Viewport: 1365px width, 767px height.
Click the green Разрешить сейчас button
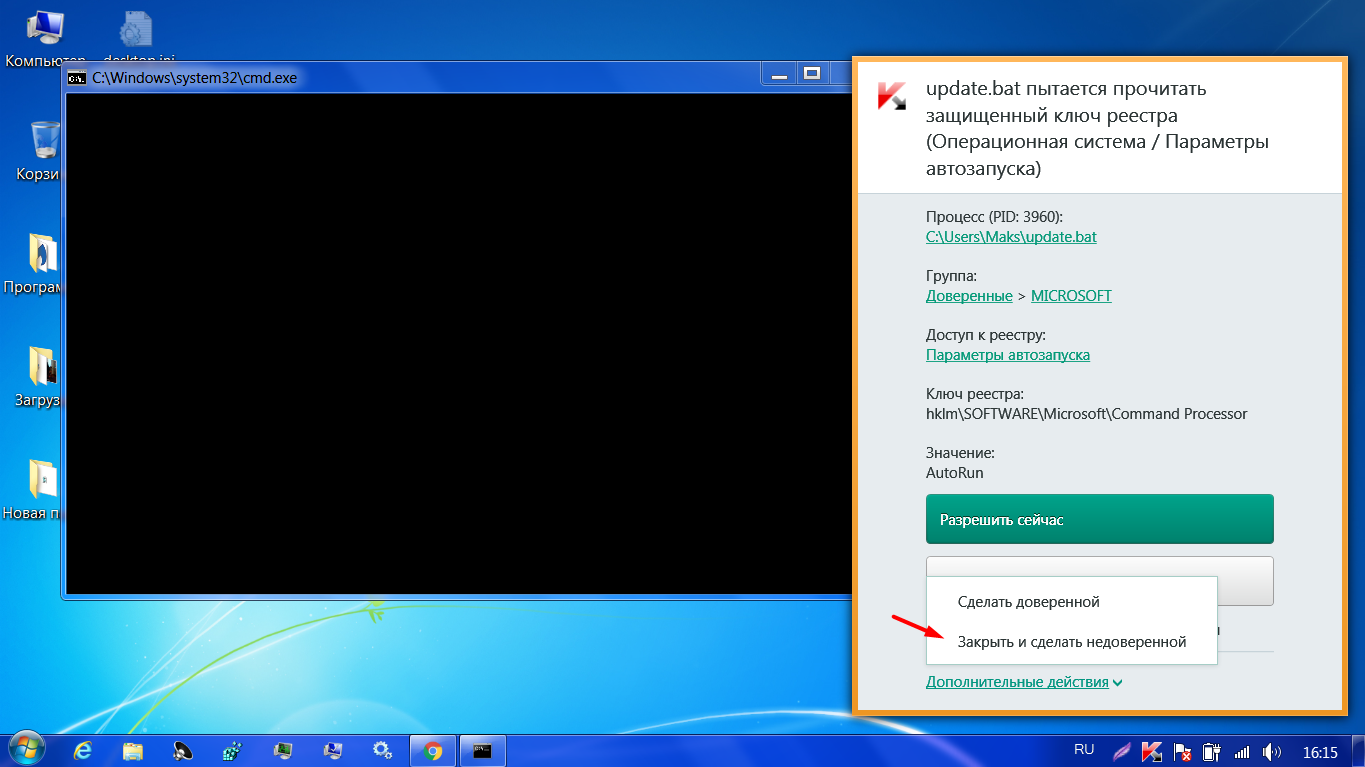click(x=1100, y=520)
